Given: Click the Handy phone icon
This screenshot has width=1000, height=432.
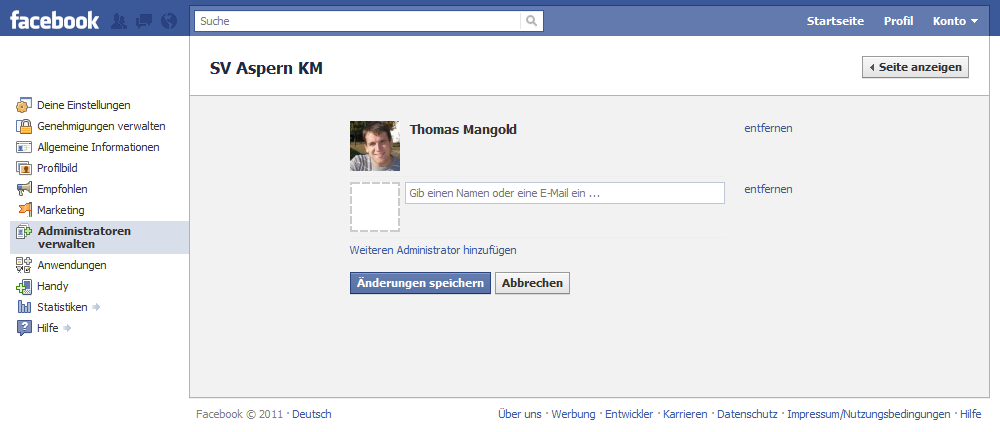Looking at the screenshot, I should tap(24, 286).
